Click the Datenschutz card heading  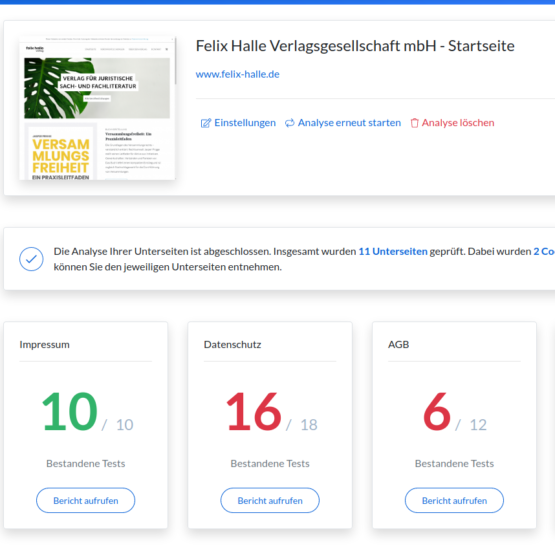pyautogui.click(x=233, y=344)
